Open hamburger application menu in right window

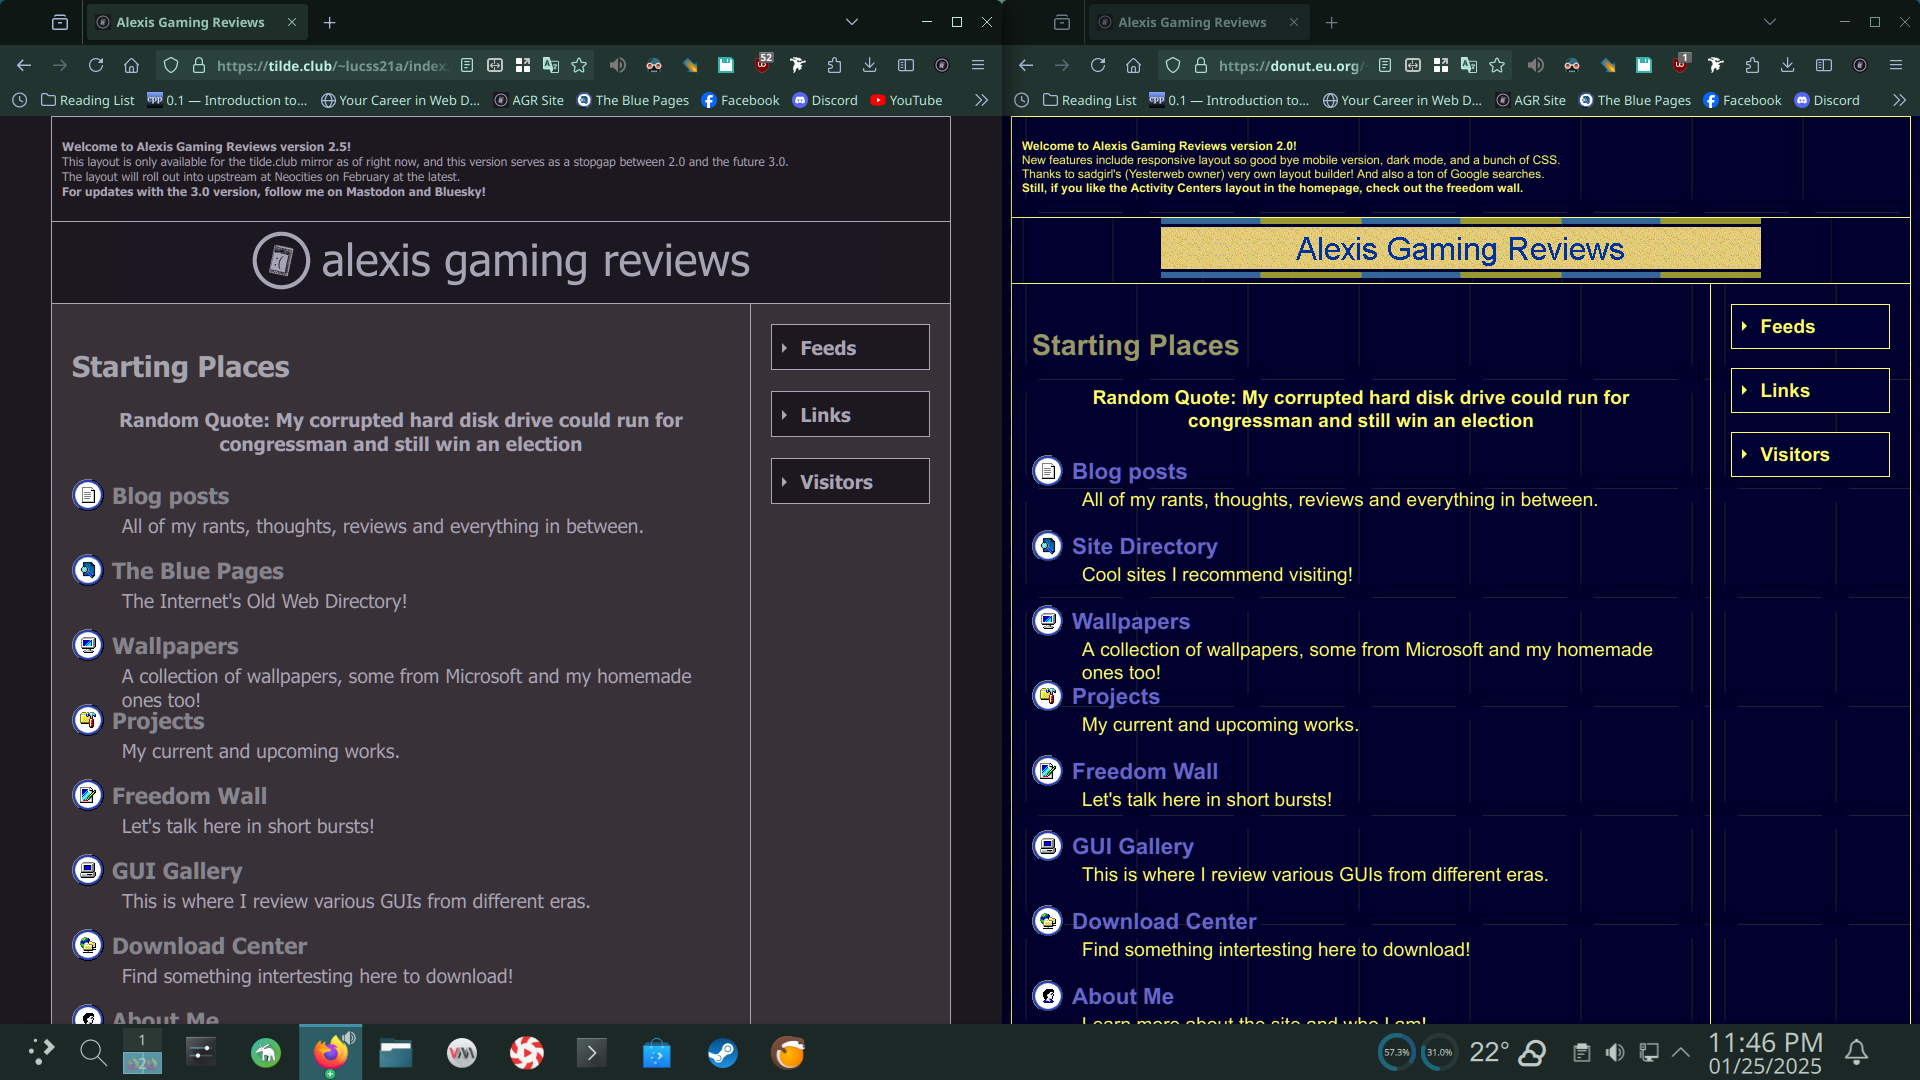point(1896,65)
